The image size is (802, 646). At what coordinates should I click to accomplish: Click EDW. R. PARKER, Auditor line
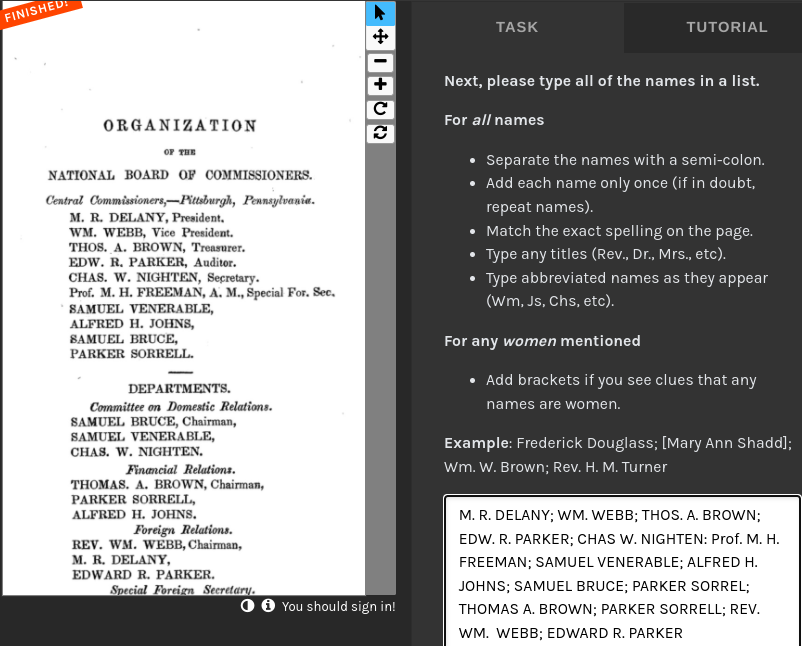coord(152,262)
